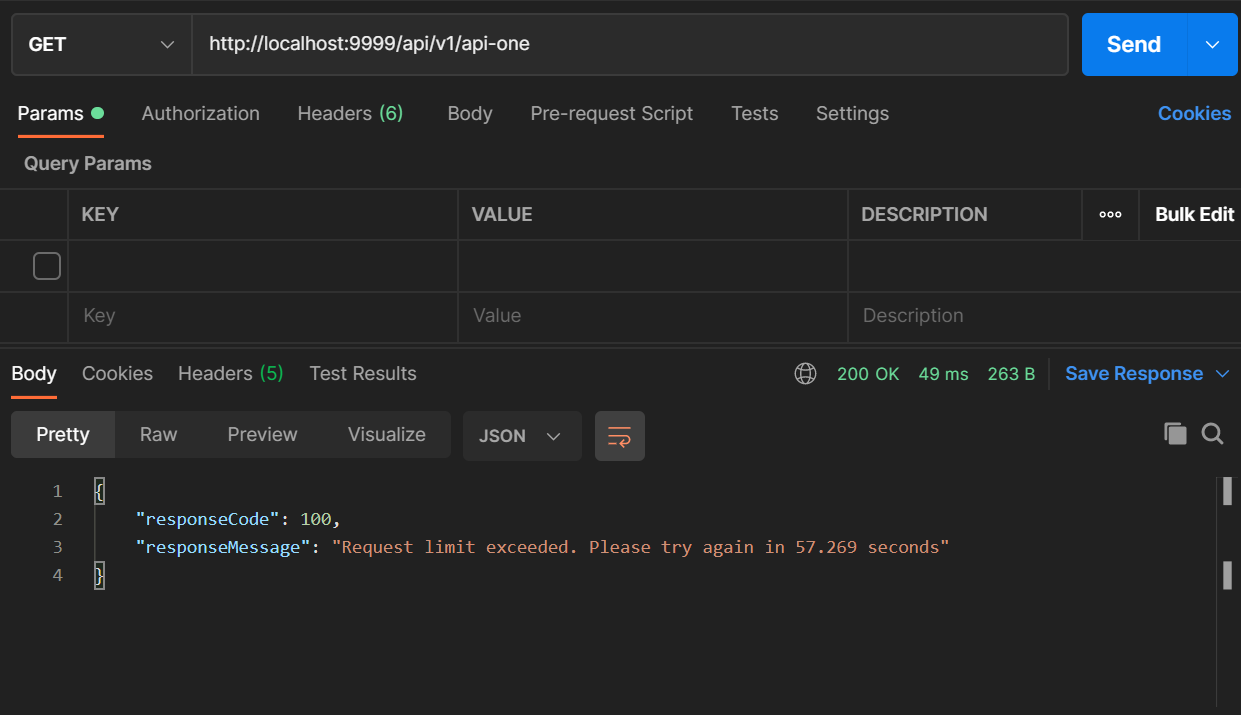The height and width of the screenshot is (715, 1241).
Task: Open the Cookies manager
Action: click(1194, 113)
